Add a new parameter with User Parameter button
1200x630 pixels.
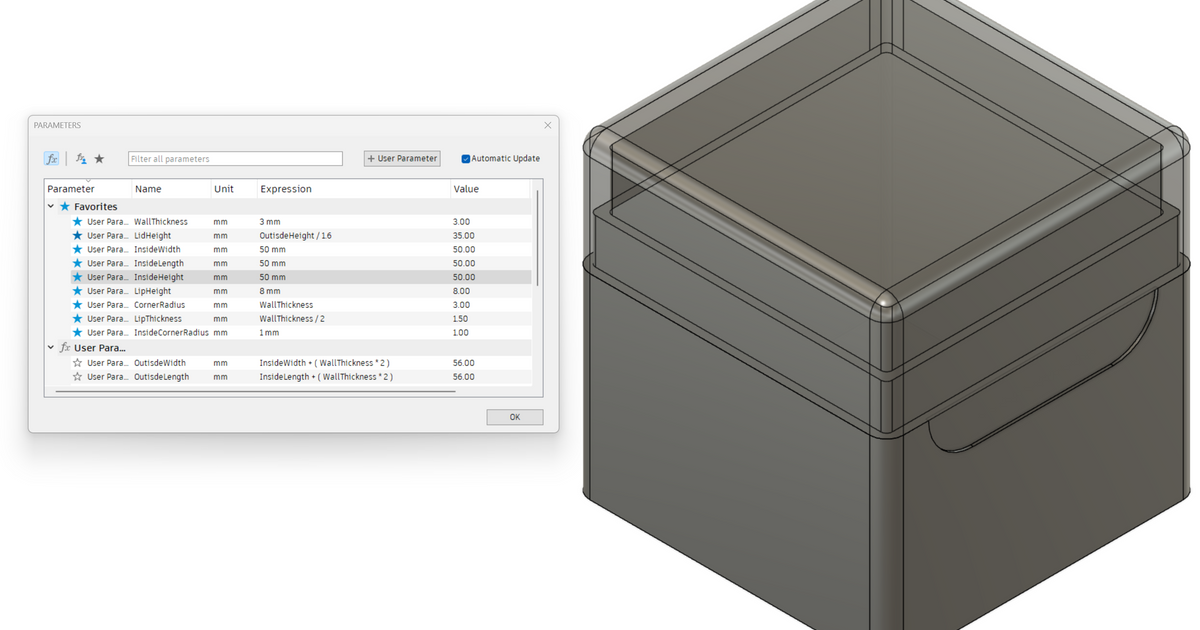pyautogui.click(x=401, y=158)
